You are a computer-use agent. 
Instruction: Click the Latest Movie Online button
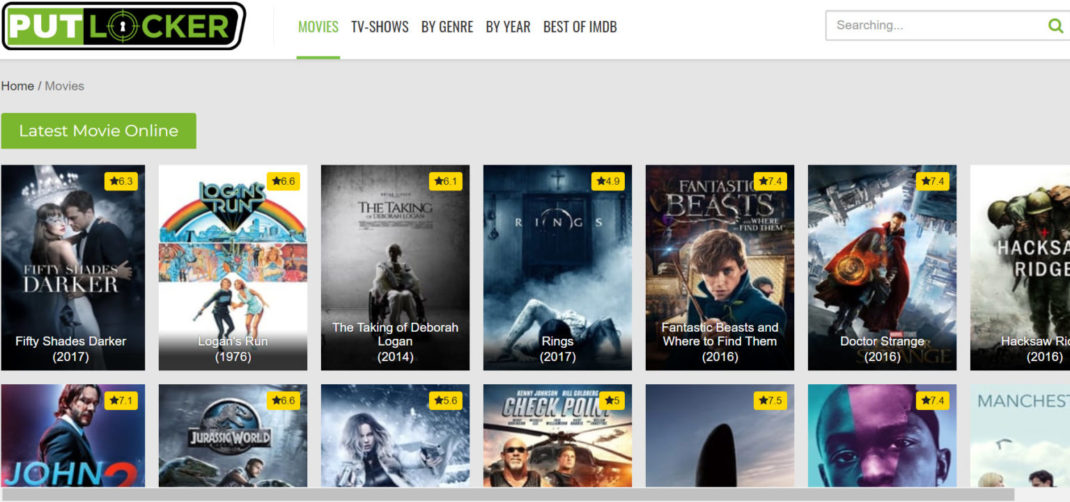coord(98,131)
